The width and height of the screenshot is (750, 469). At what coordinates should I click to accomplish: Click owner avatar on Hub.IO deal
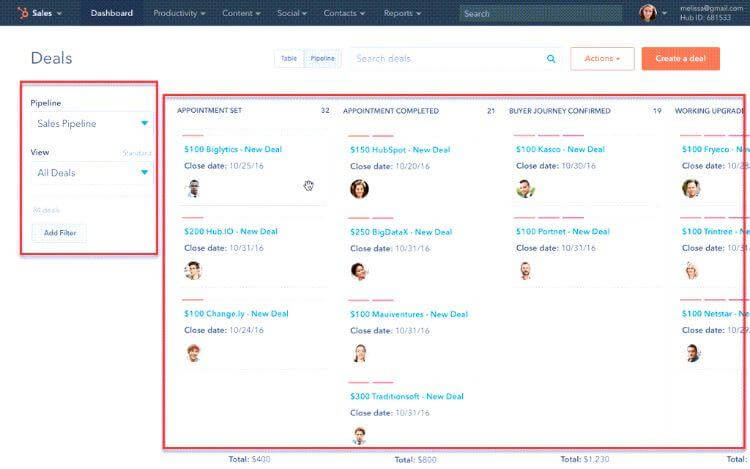click(193, 271)
